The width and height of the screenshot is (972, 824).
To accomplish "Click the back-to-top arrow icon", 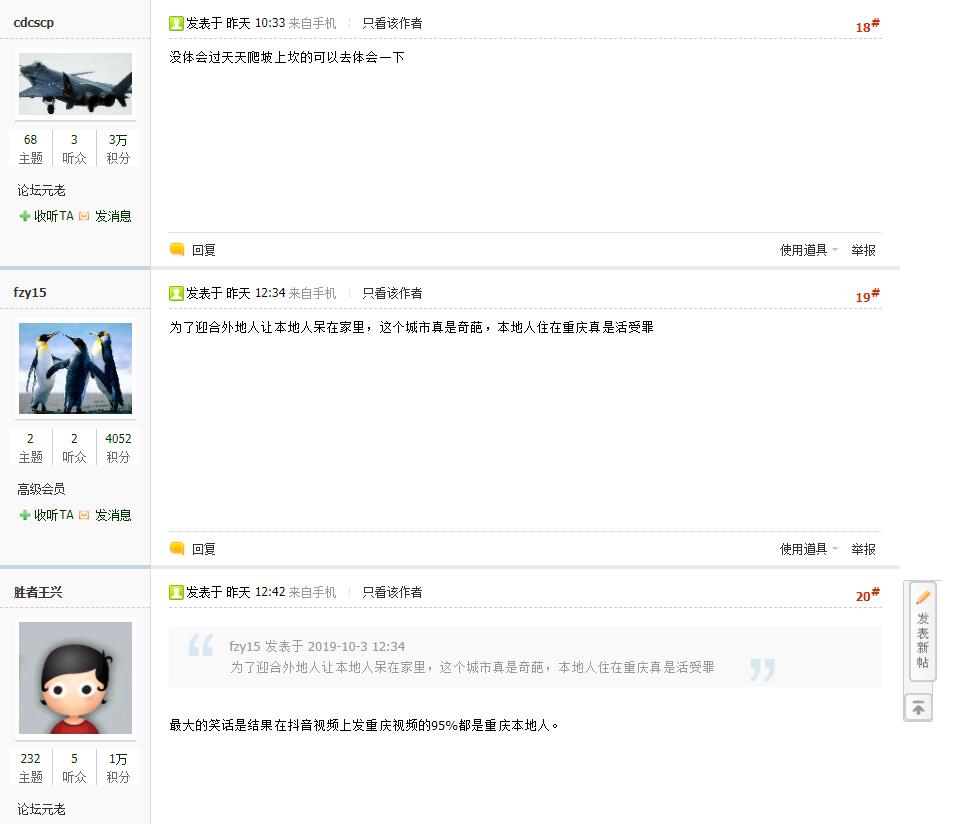I will pyautogui.click(x=918, y=708).
